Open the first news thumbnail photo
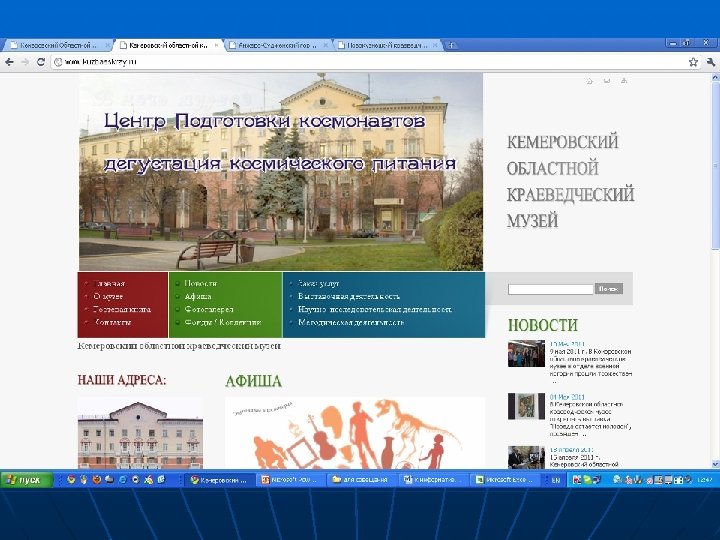 pos(526,353)
